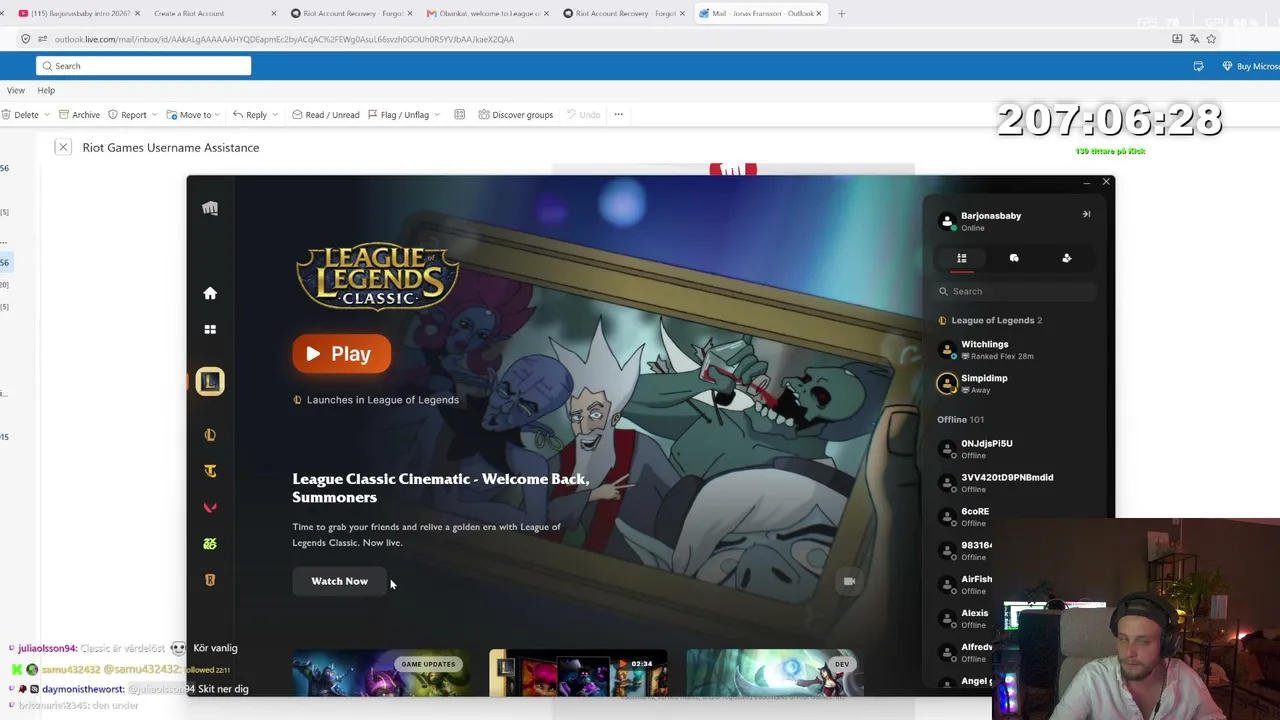1280x720 pixels.
Task: Expand the Report dropdown arrow
Action: pos(156,115)
